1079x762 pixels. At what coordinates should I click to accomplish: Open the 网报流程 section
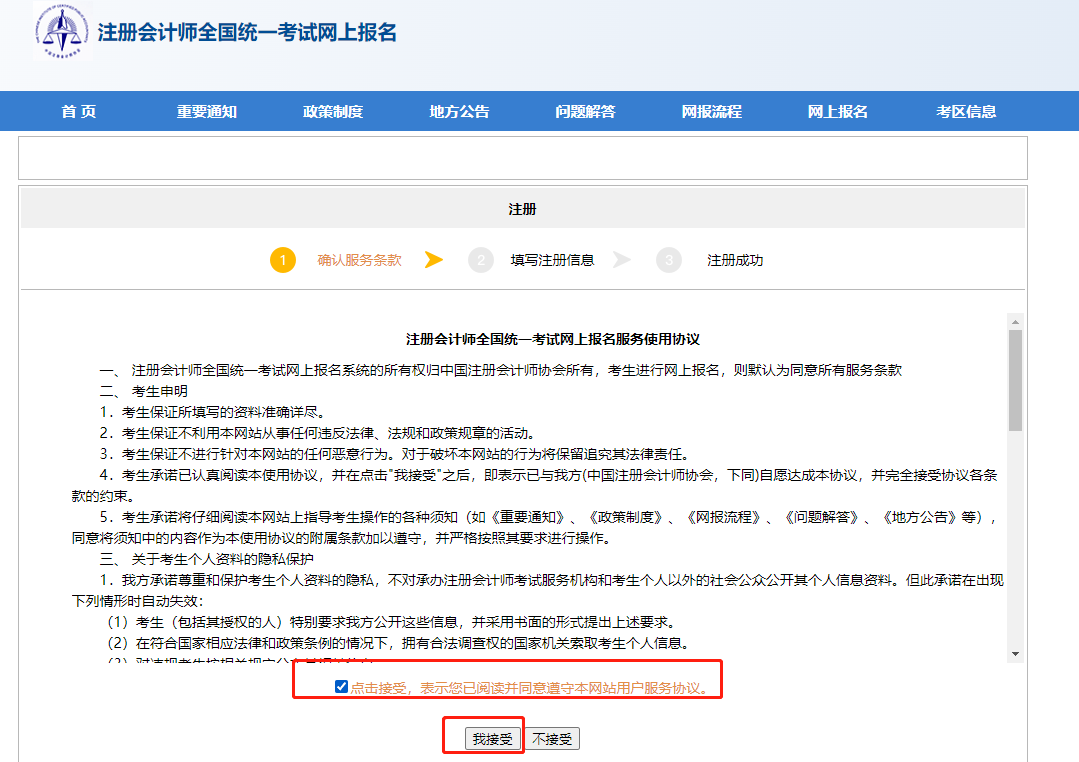pyautogui.click(x=712, y=111)
